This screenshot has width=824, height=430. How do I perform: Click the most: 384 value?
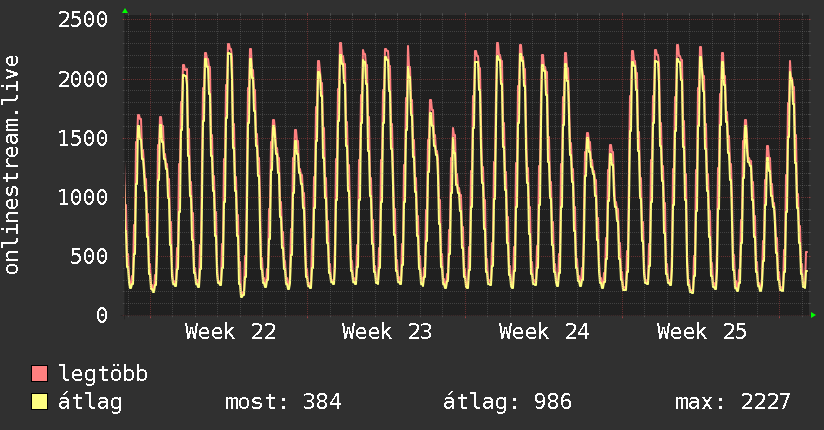[283, 402]
